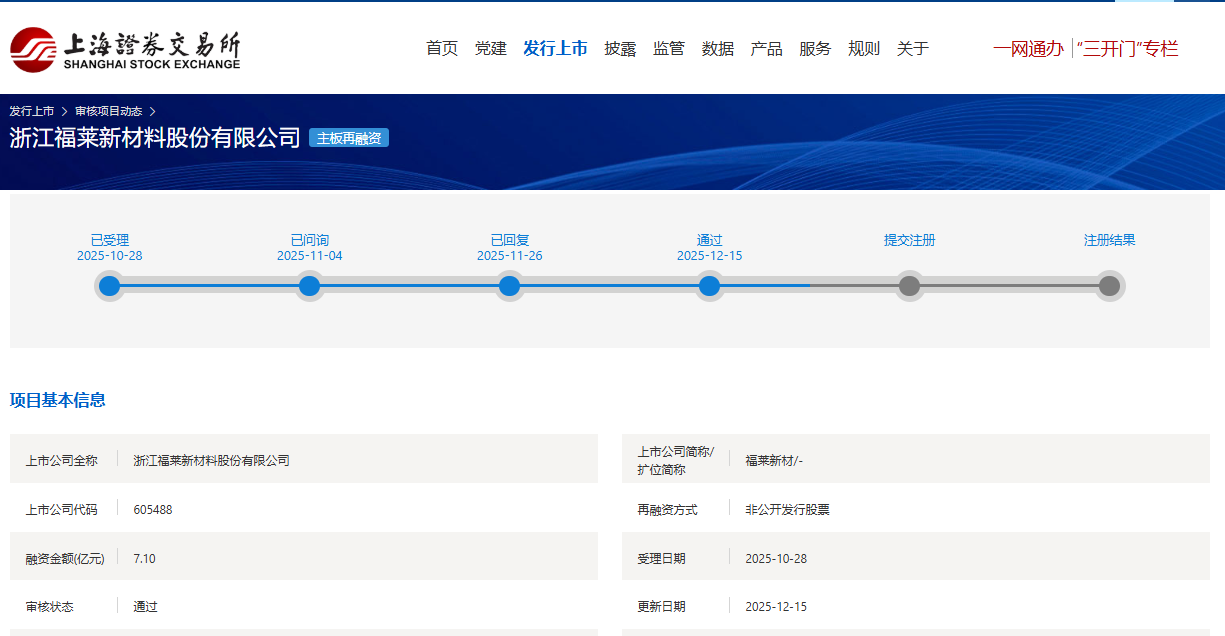Open the 服务 navigation item
The image size is (1225, 636).
[815, 48]
